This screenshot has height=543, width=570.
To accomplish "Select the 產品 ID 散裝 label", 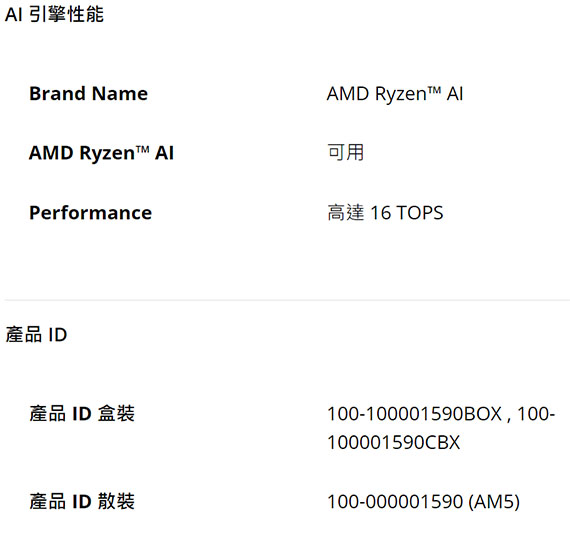I will (82, 502).
